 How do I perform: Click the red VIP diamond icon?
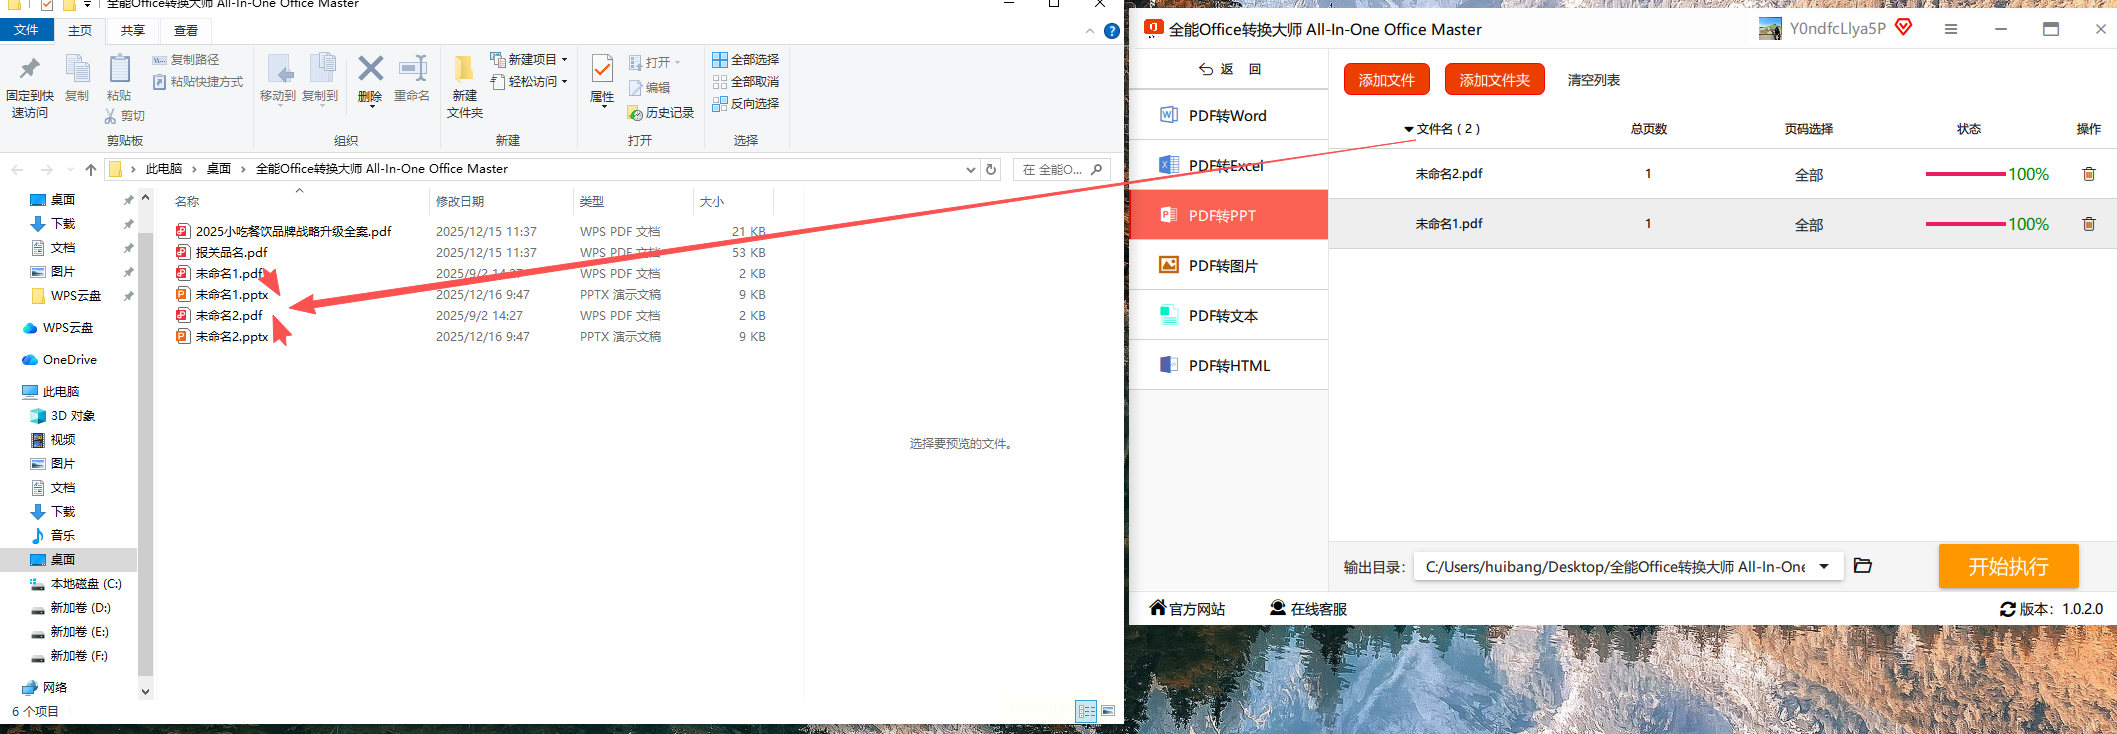click(1904, 27)
